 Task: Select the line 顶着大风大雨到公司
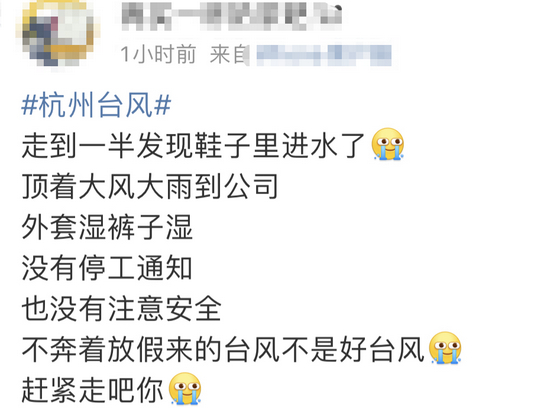point(150,187)
